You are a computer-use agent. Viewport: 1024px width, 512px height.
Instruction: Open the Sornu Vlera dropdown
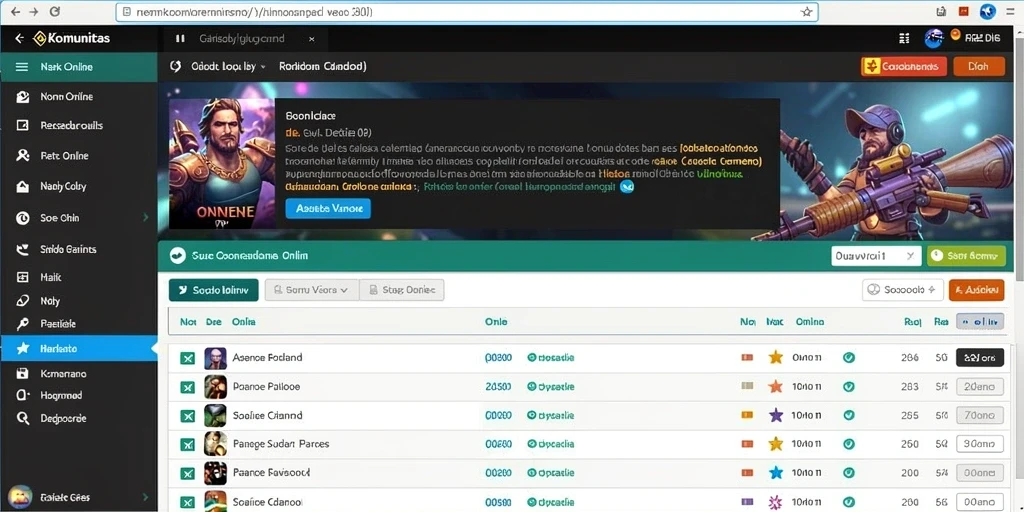(x=312, y=290)
